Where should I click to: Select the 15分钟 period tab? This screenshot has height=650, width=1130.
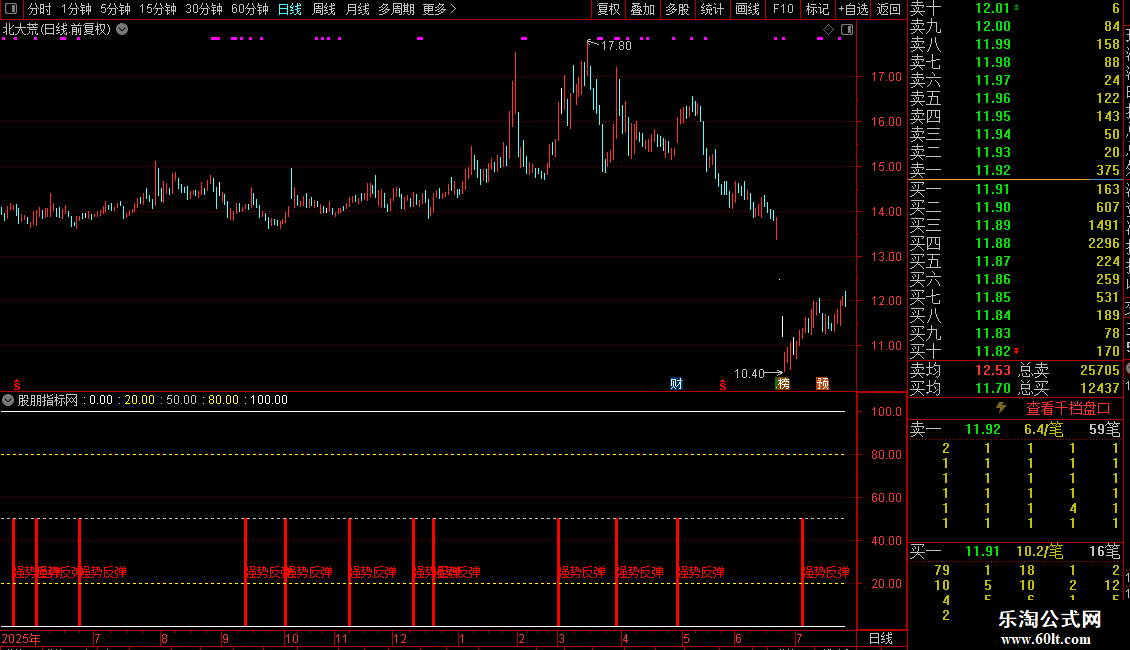157,9
